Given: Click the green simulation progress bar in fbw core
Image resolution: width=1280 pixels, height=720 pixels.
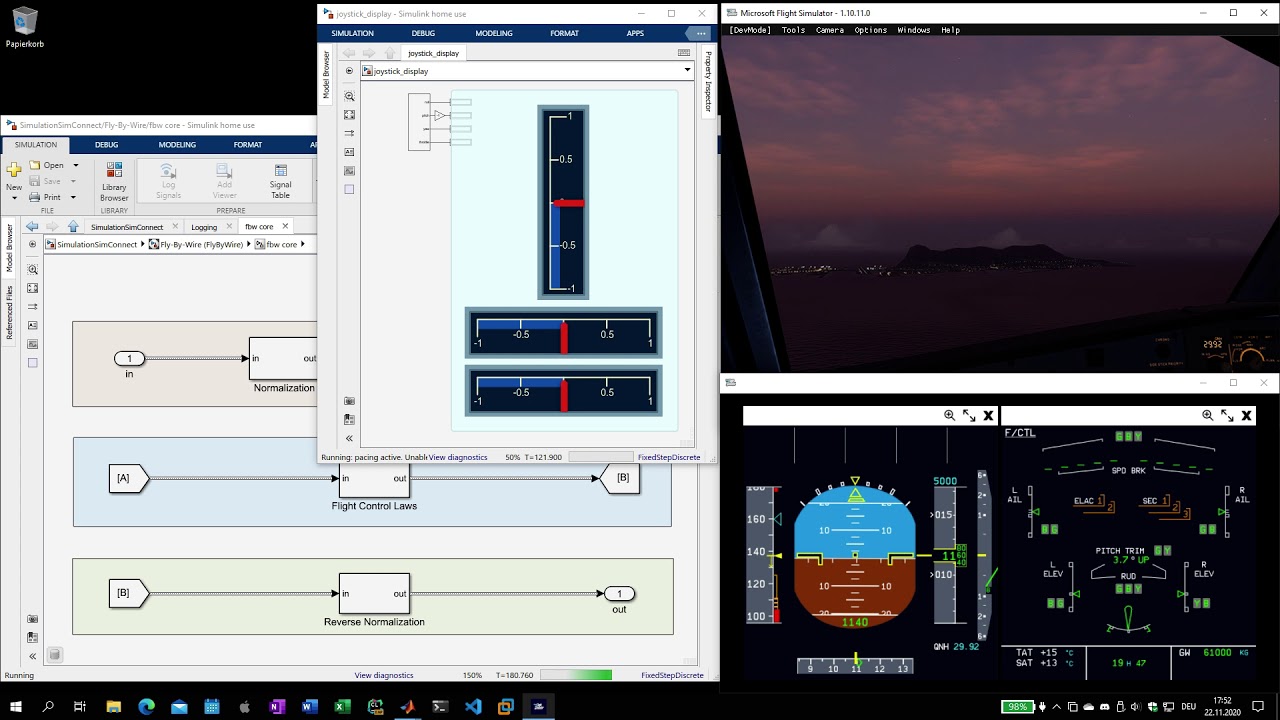Looking at the screenshot, I should 575,675.
